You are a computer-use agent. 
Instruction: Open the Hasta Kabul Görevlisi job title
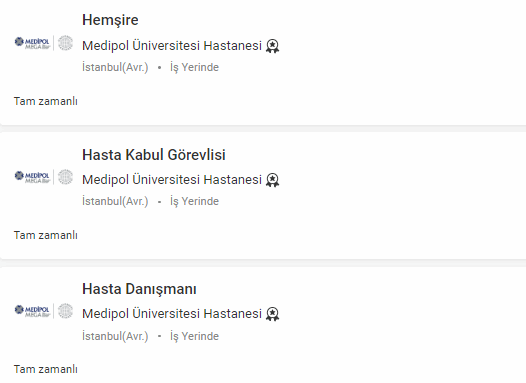154,155
